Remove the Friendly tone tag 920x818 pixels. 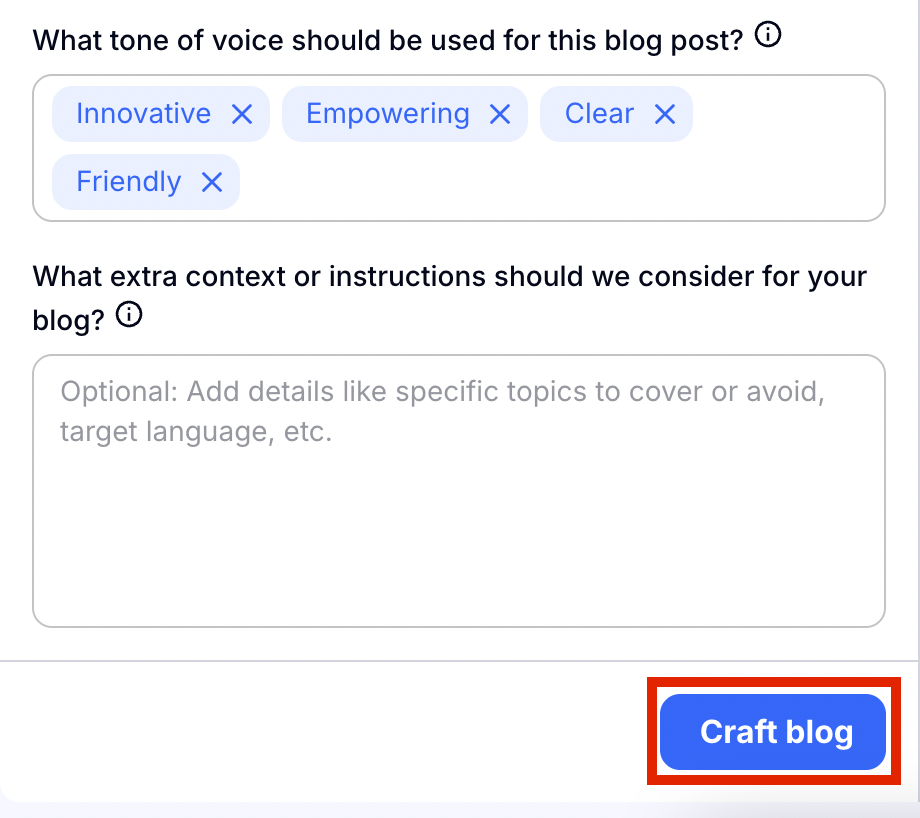point(211,182)
